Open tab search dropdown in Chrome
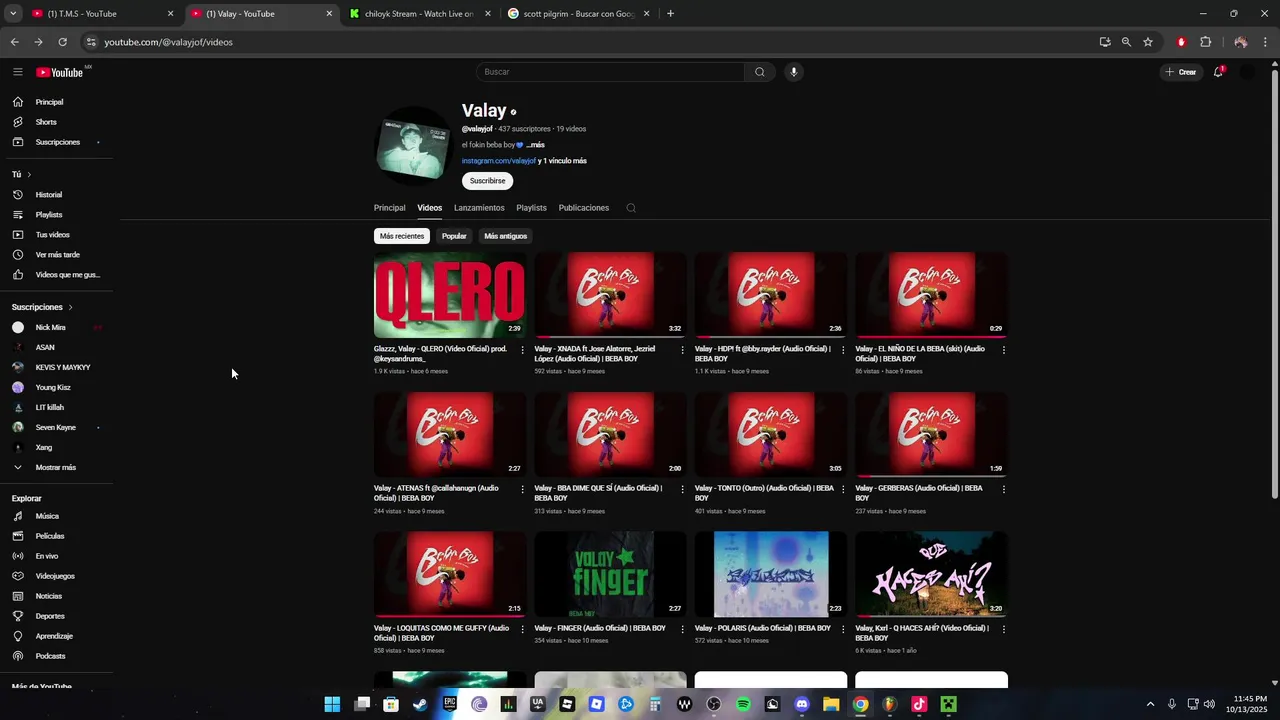Screen dimensions: 1280x720 [13, 14]
